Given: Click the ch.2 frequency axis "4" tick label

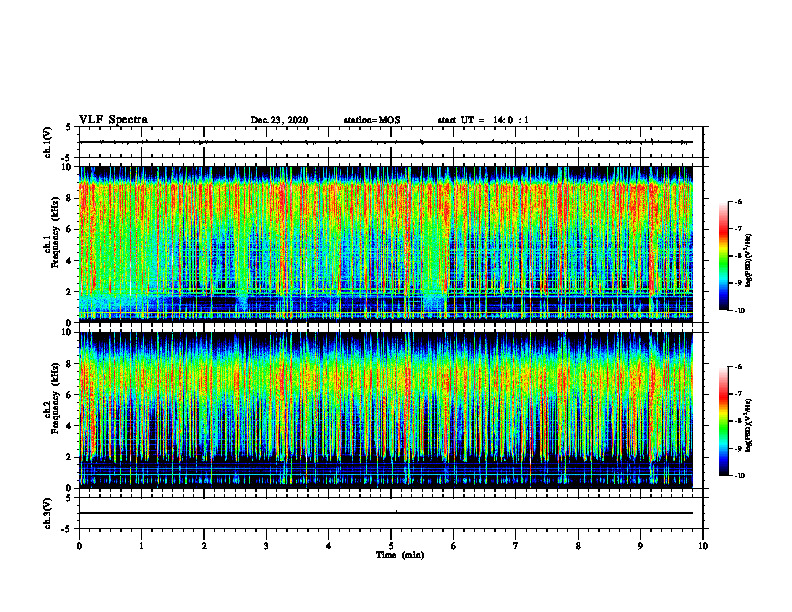Looking at the screenshot, I should pos(70,426).
